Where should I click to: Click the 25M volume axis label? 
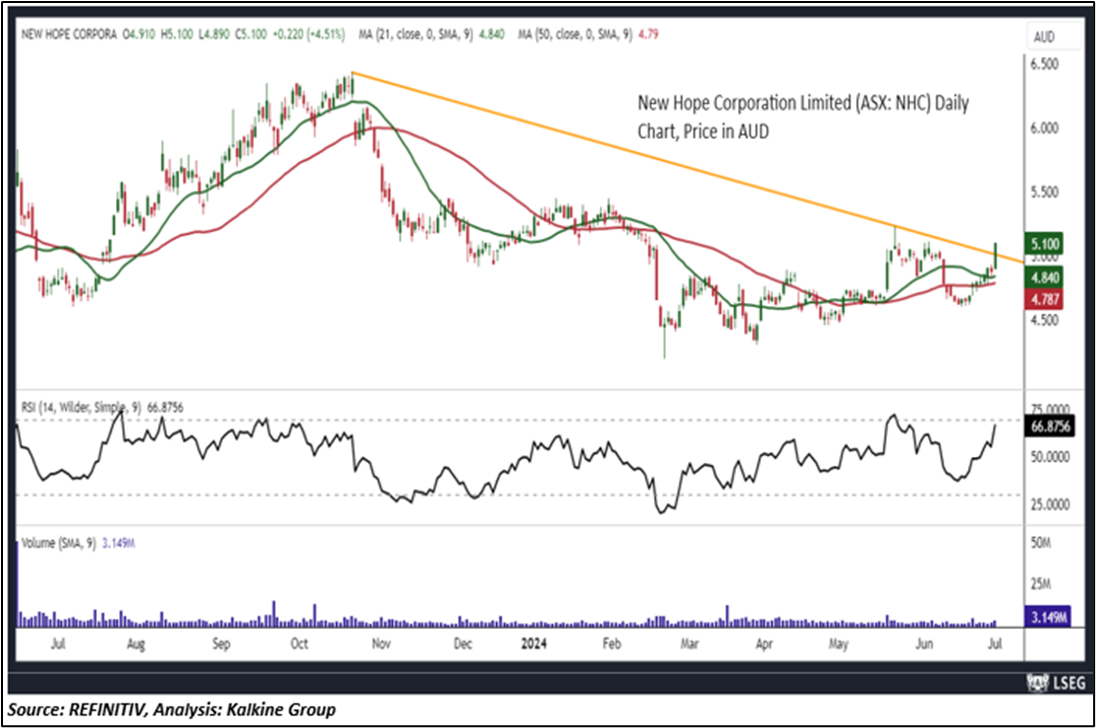click(x=1041, y=583)
